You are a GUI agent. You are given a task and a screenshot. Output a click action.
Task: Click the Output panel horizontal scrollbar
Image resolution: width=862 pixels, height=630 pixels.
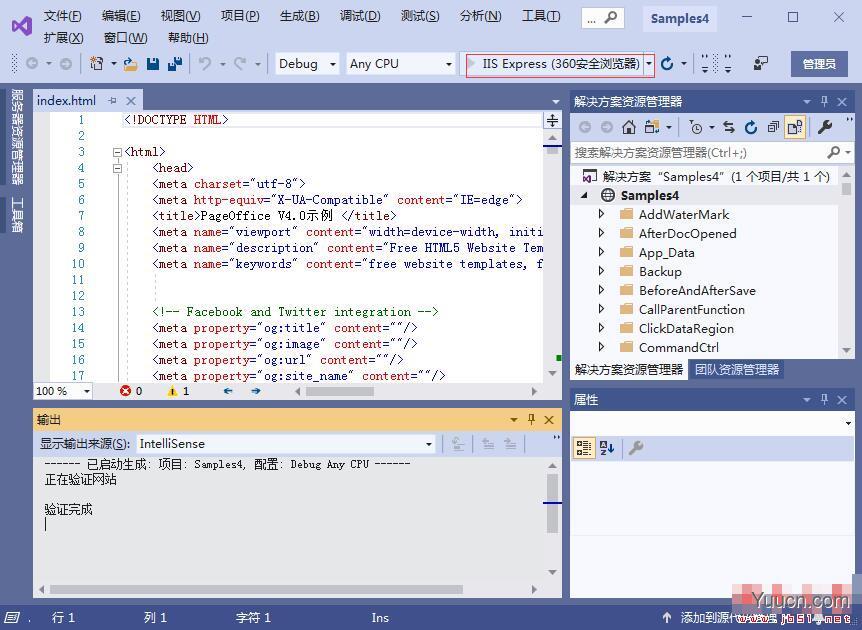point(256,589)
